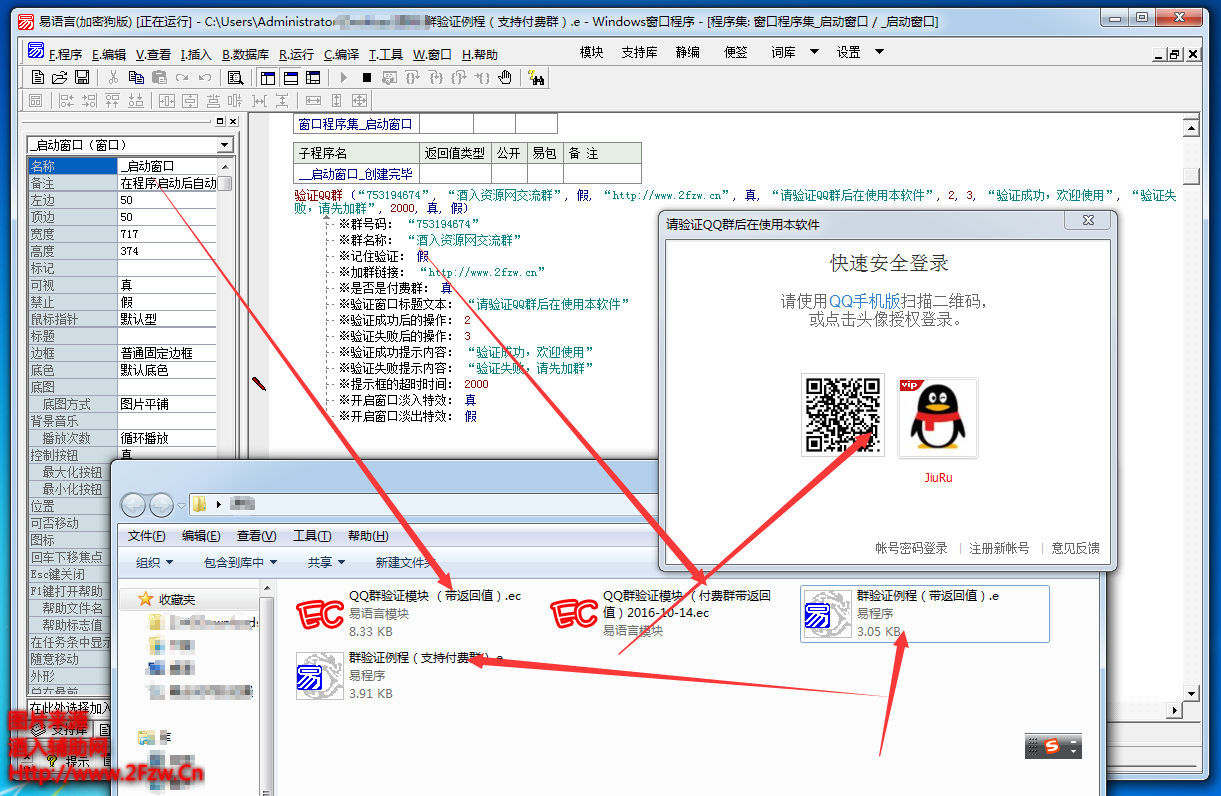The height and width of the screenshot is (796, 1221).
Task: Click the 窗口程序集_启动窗口 cell in the code editor
Action: click(356, 124)
